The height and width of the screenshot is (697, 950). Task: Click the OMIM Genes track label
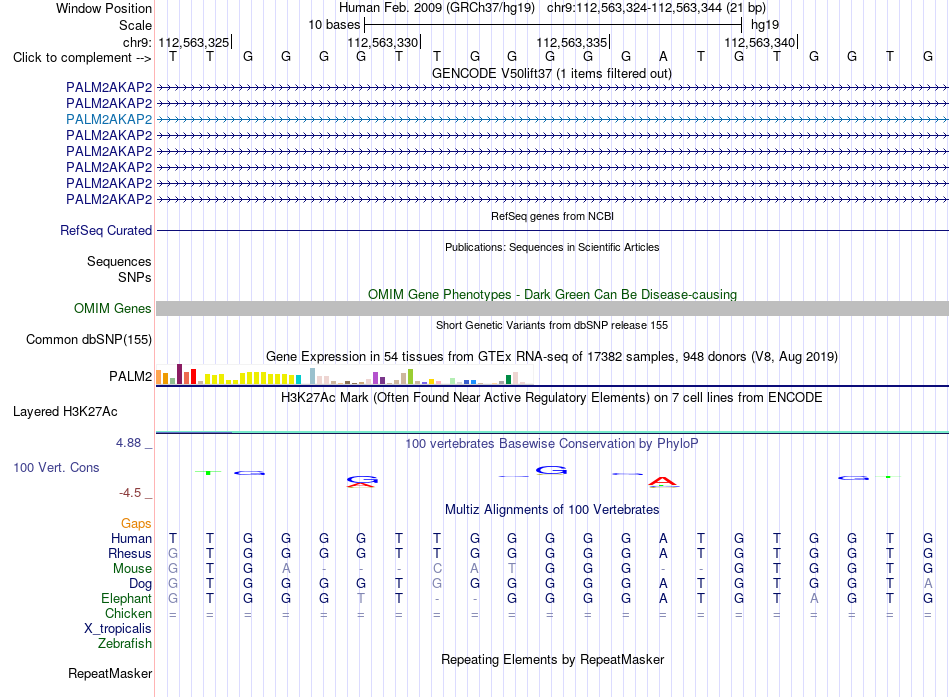tap(113, 308)
